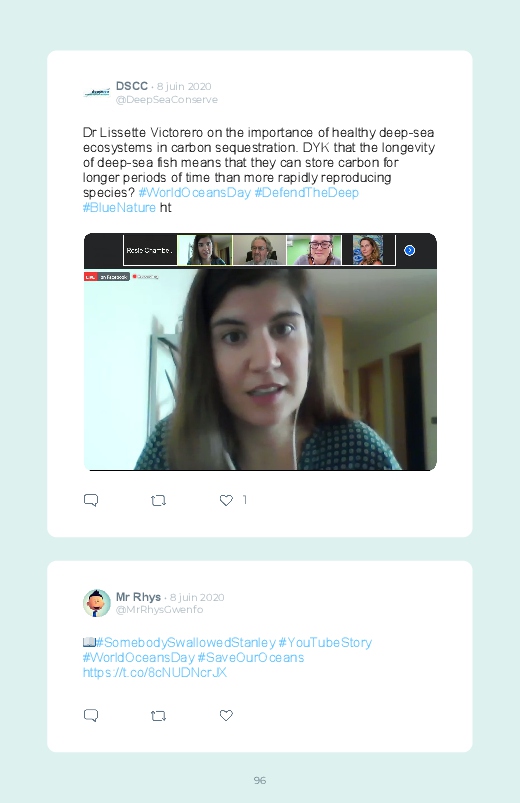Image resolution: width=520 pixels, height=803 pixels.
Task: Open #SaveOurOceans hashtag
Action: point(251,657)
